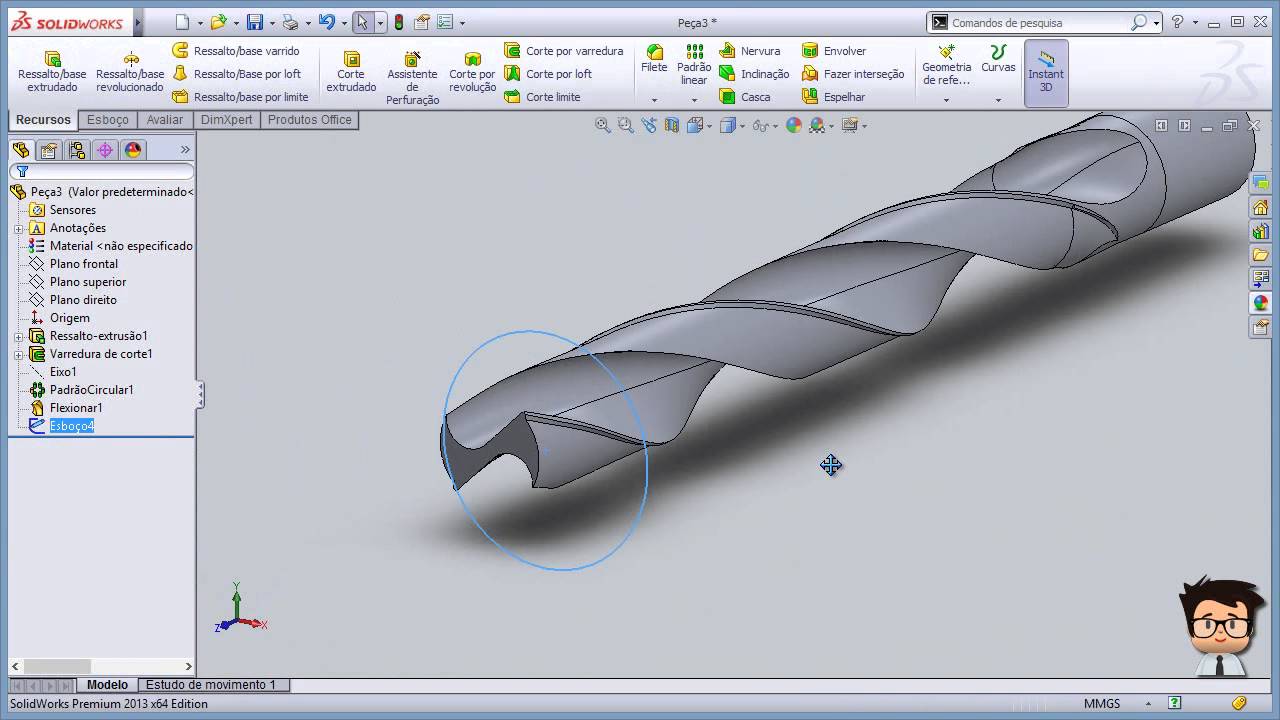Viewport: 1280px width, 720px height.
Task: Click the Undo icon
Action: pos(326,22)
